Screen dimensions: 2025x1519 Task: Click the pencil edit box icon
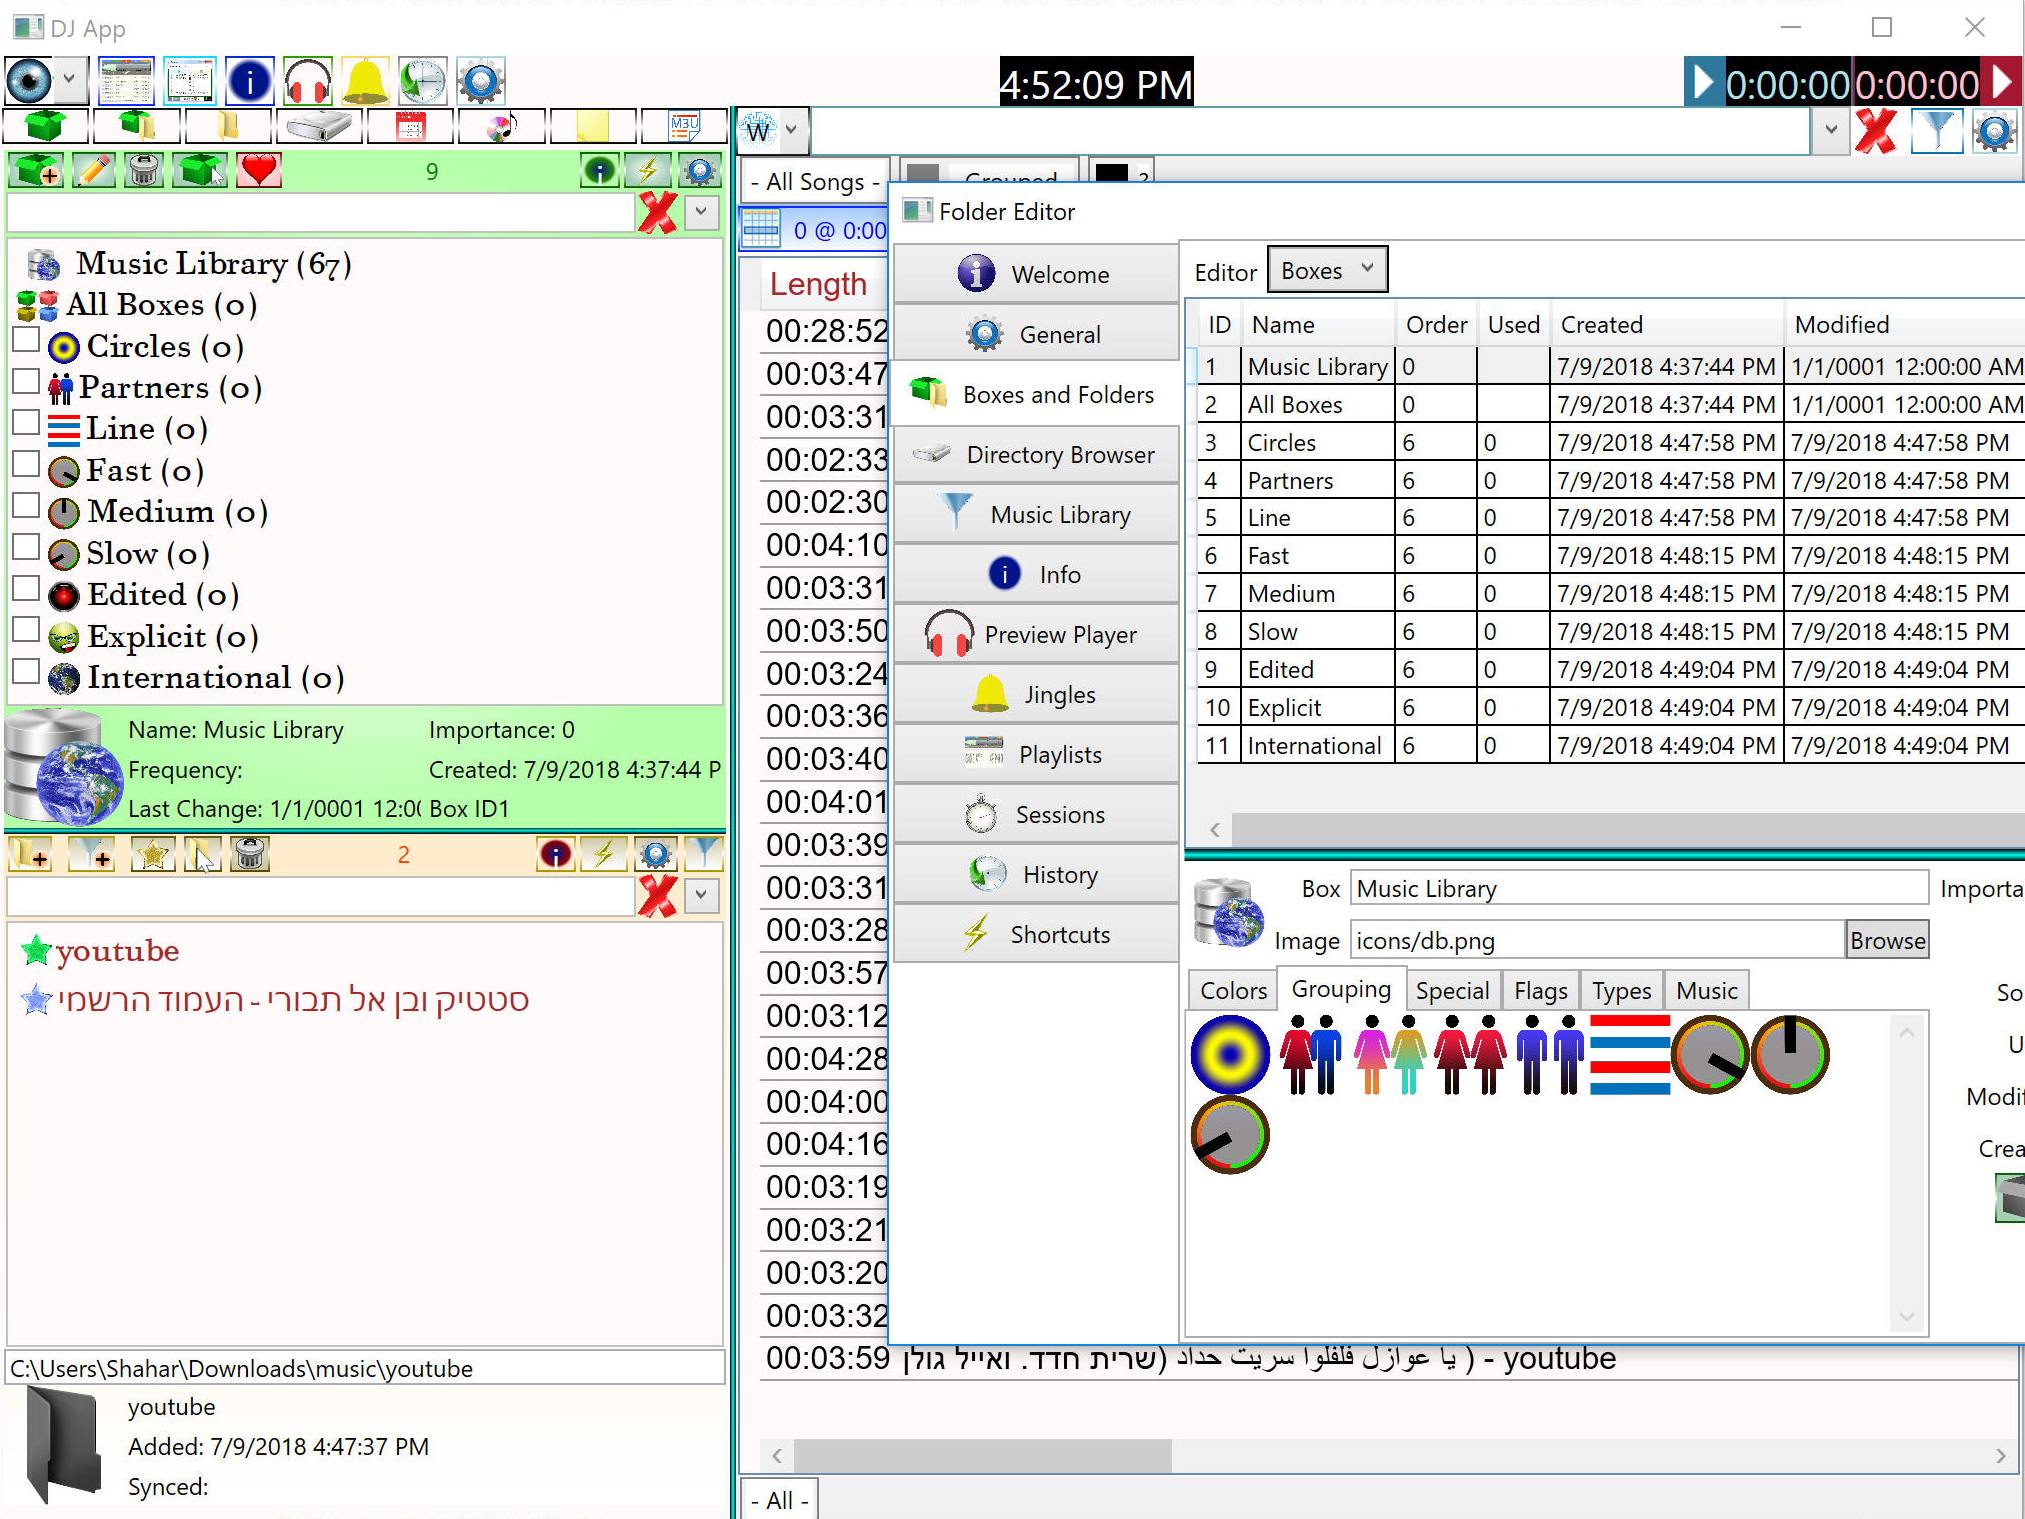pyautogui.click(x=93, y=171)
